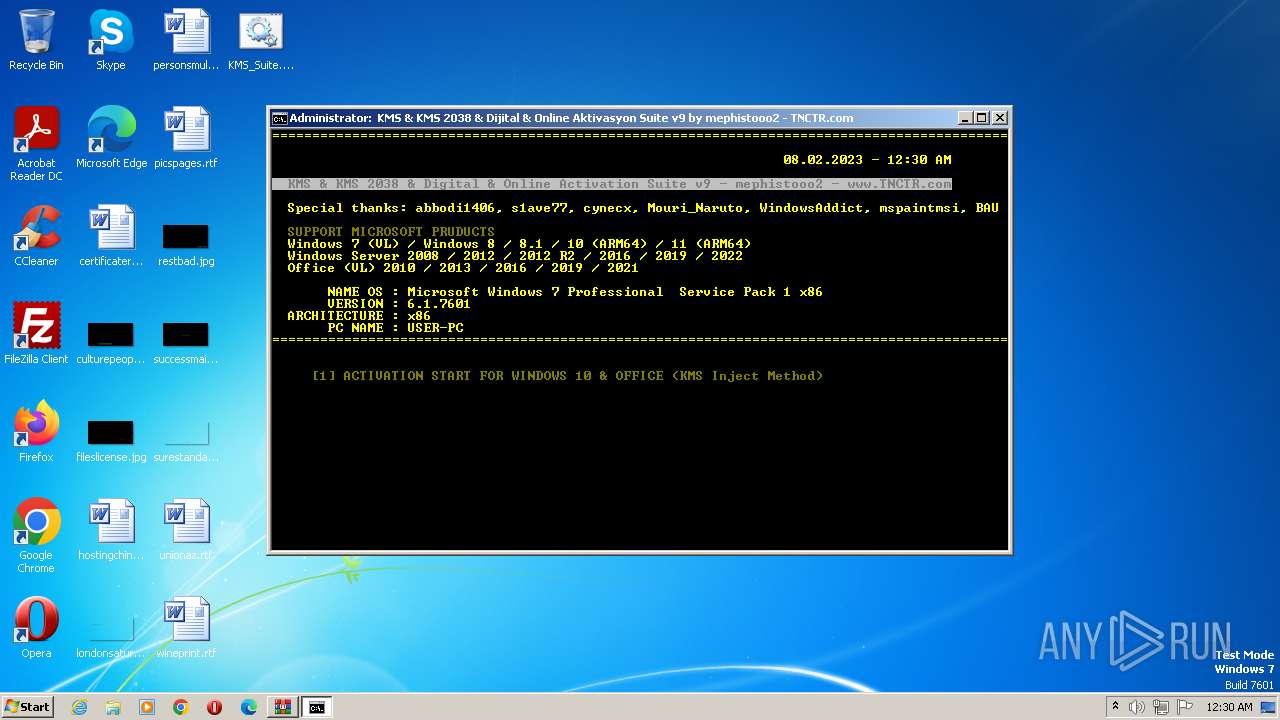Click the 'VERSION : 6.1.7601' console line
Viewport: 1280px width, 720px height.
click(x=399, y=304)
